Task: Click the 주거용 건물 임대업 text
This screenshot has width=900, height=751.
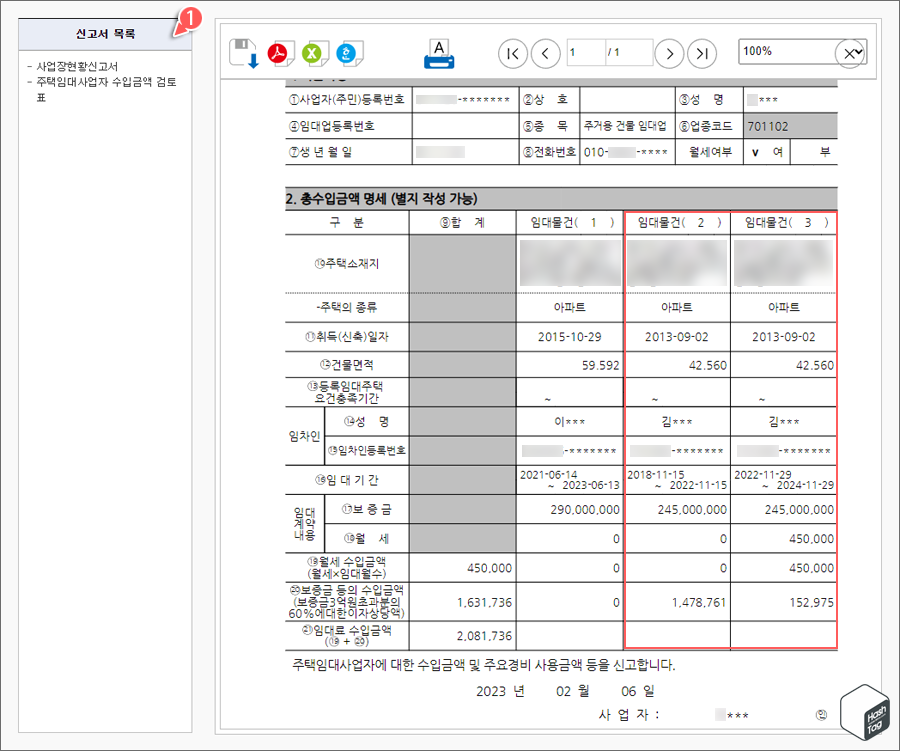Action: (x=625, y=126)
